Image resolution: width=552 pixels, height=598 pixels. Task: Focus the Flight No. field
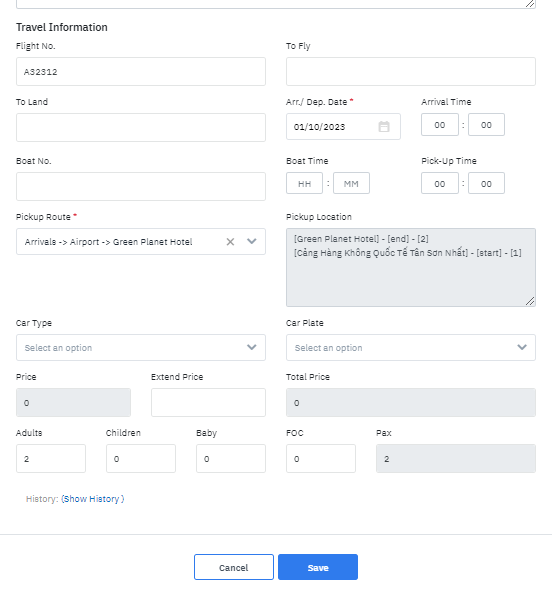pos(141,72)
